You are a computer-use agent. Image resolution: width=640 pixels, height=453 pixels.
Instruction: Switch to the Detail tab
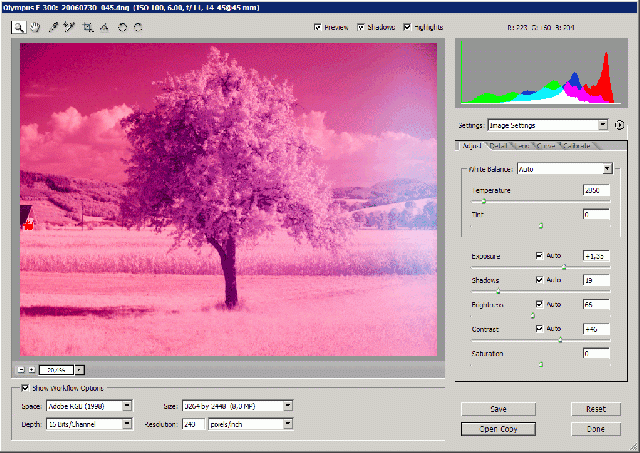pyautogui.click(x=499, y=147)
